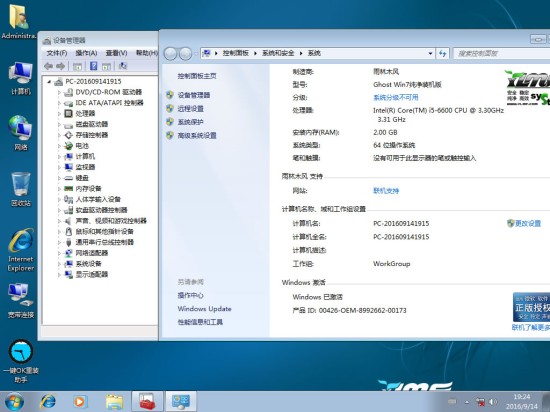Expand the 磁盘驱动器 node
The width and height of the screenshot is (550, 412).
[x=59, y=124]
